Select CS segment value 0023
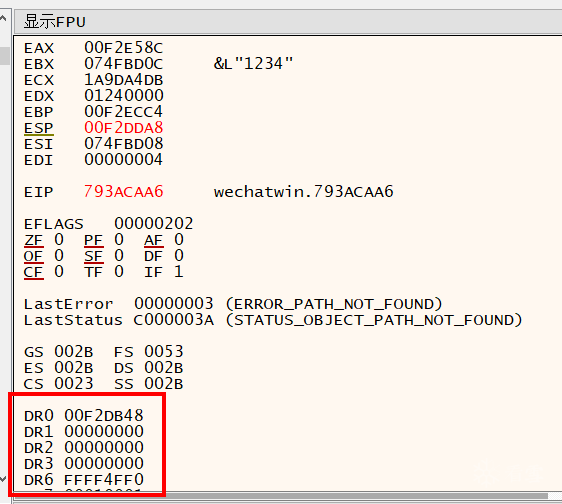 pos(74,384)
